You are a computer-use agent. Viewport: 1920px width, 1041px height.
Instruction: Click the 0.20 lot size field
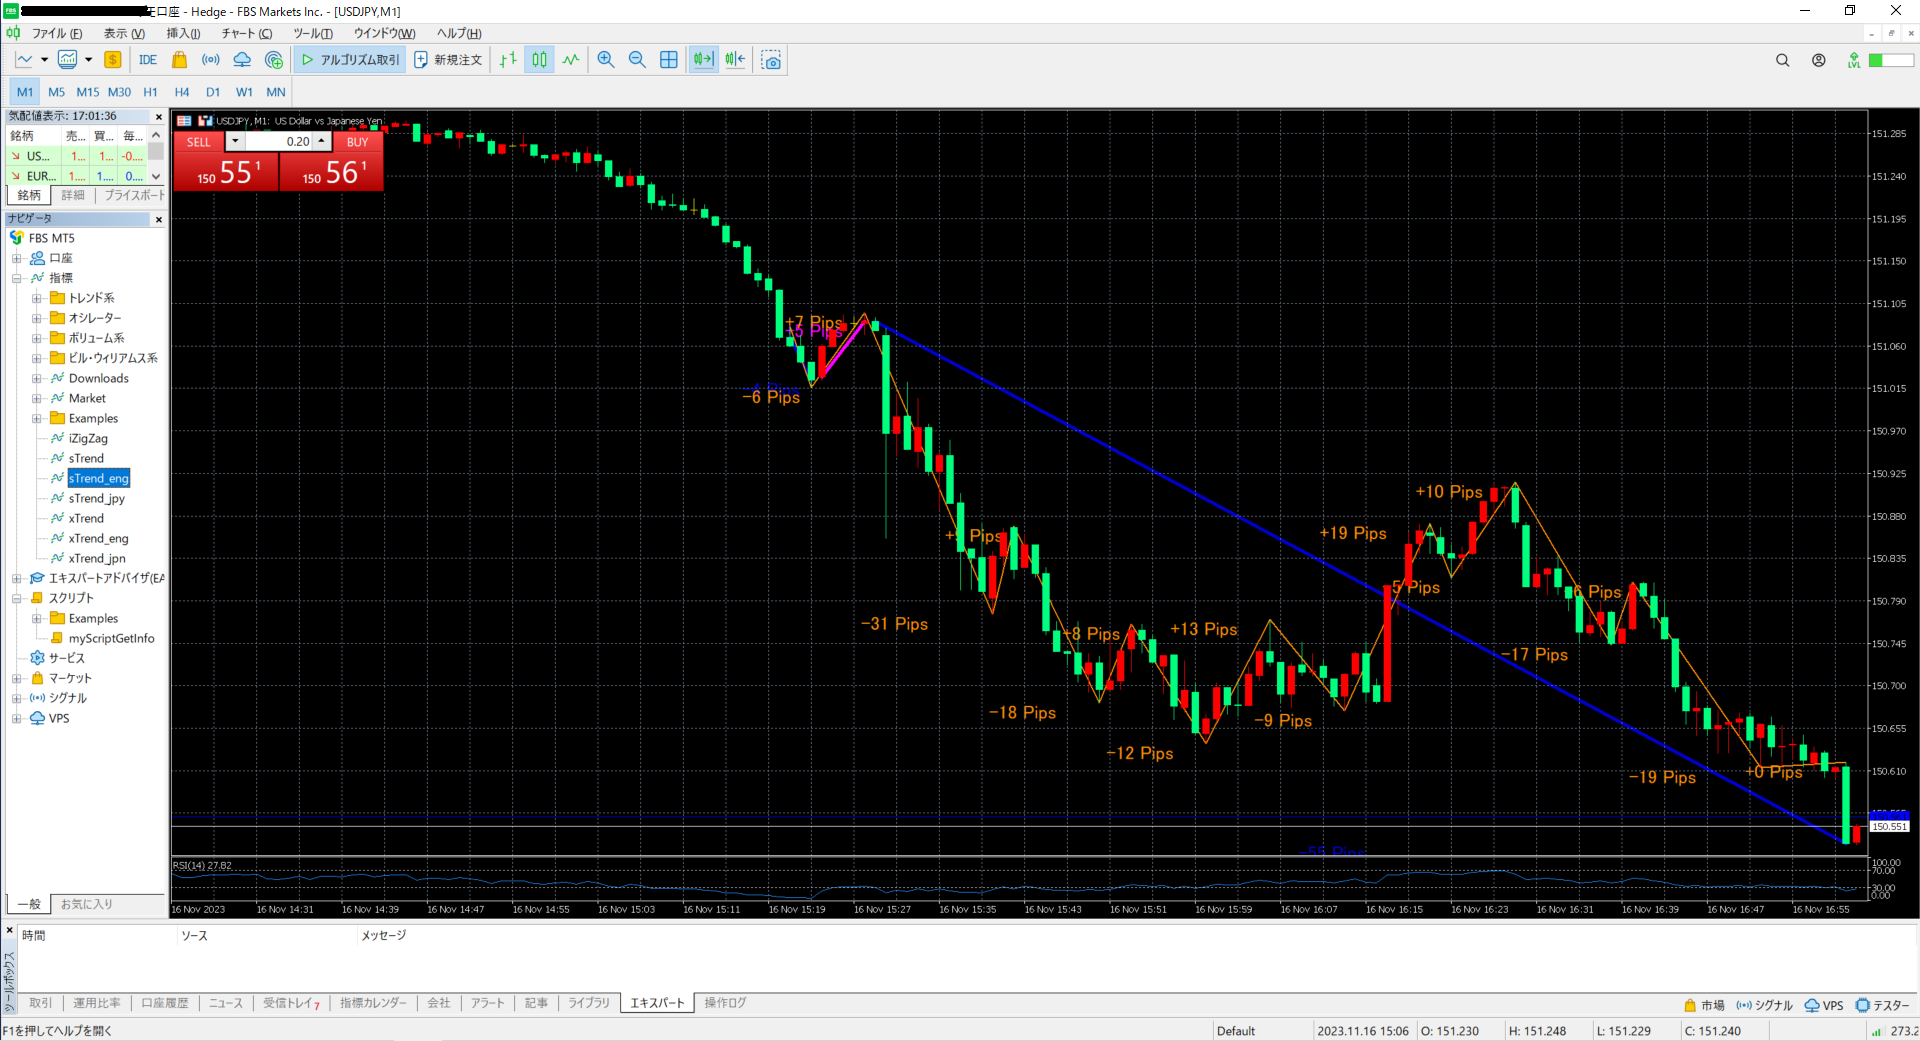280,142
